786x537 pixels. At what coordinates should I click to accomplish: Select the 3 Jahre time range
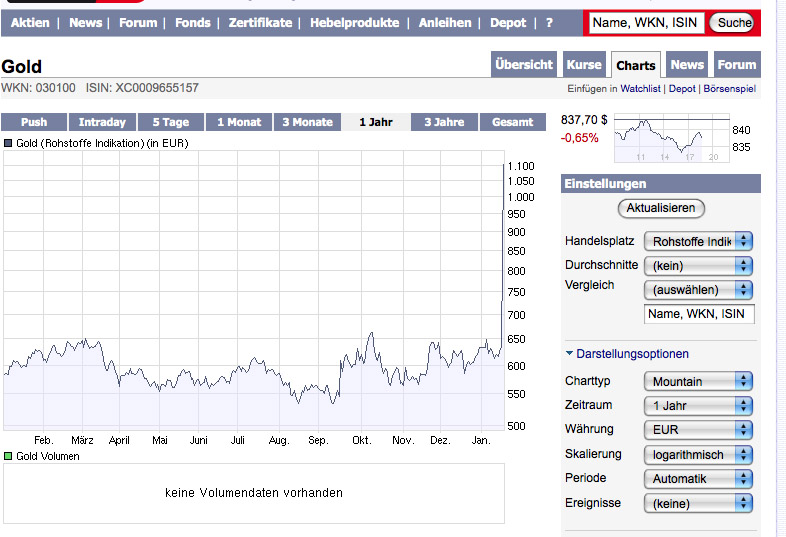coord(444,122)
